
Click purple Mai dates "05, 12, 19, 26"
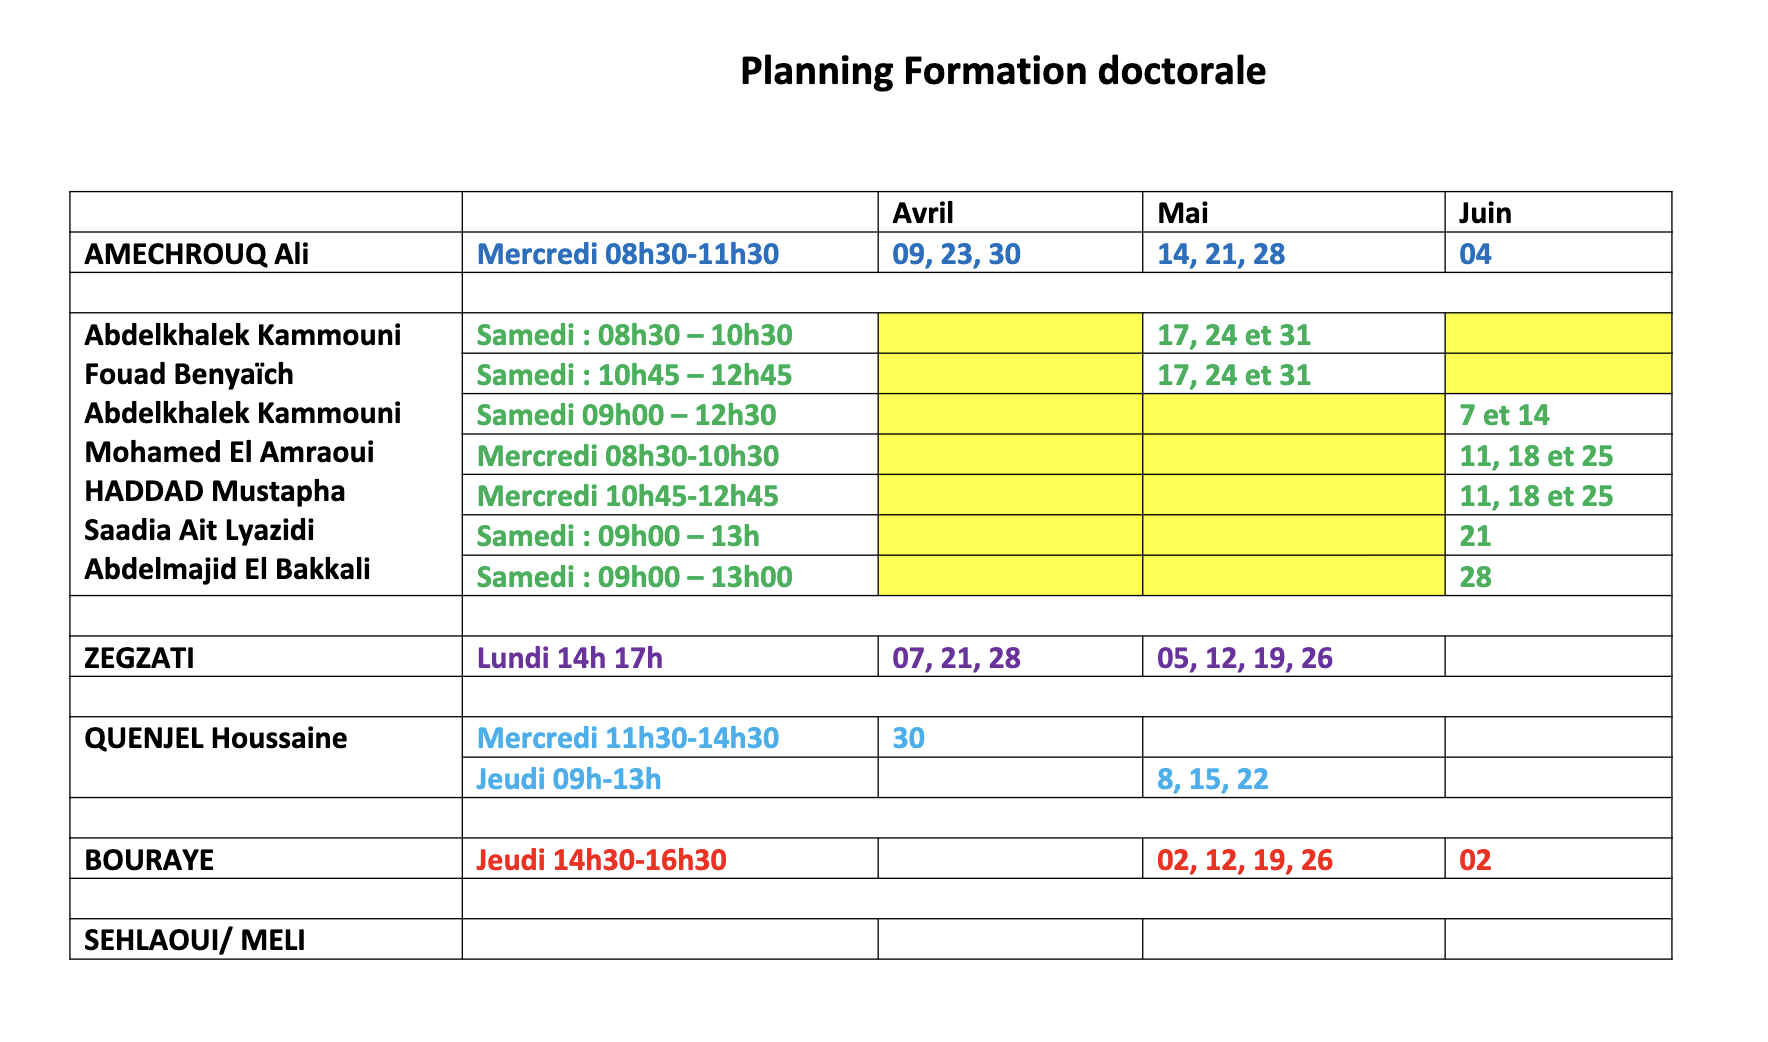(x=1245, y=658)
